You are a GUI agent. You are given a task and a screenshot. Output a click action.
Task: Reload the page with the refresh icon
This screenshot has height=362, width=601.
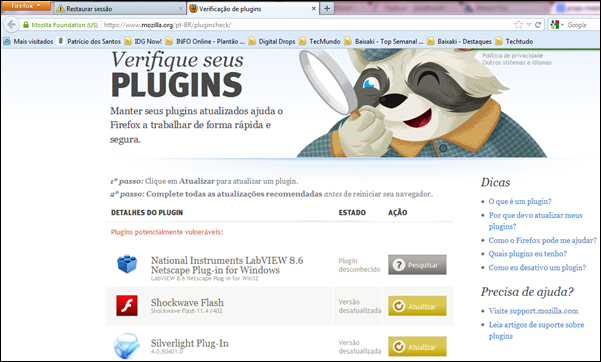coord(538,25)
